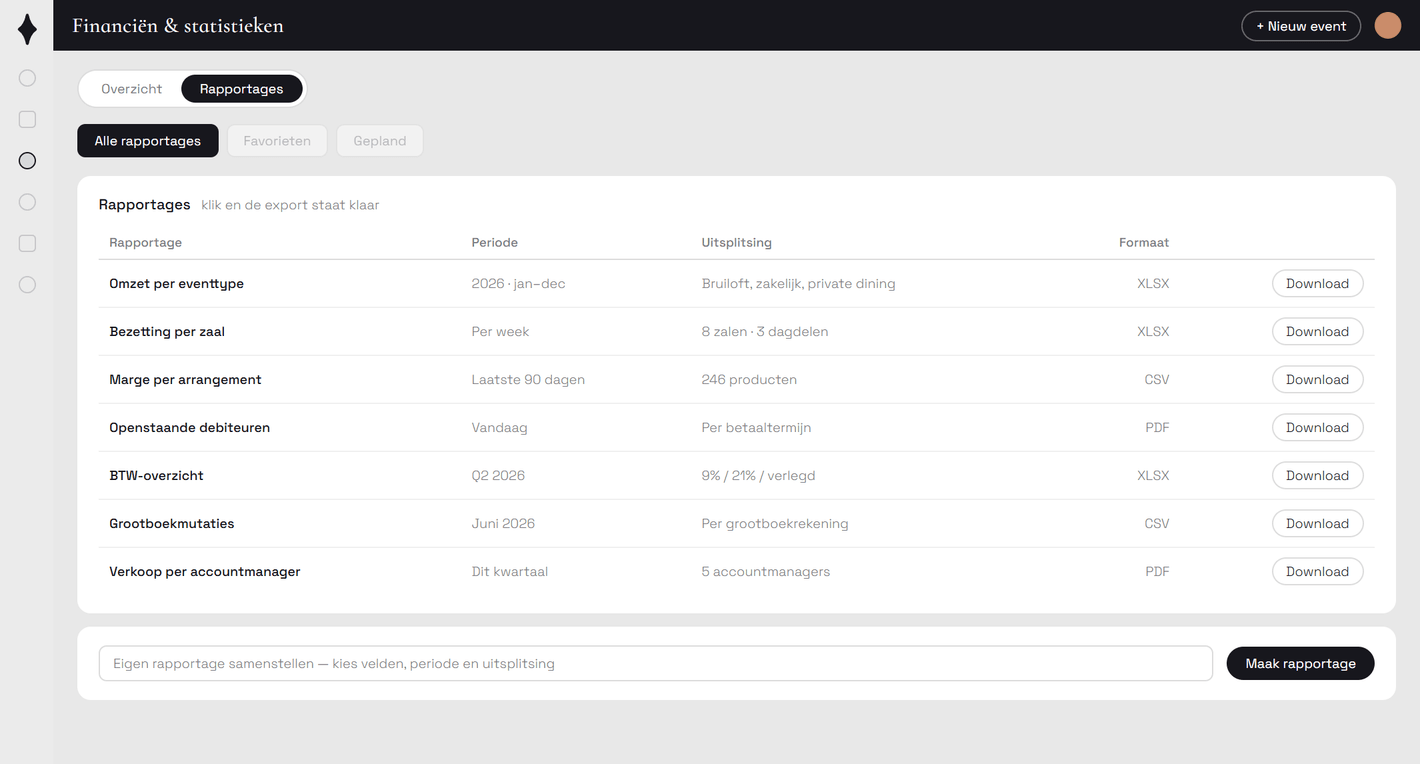Select Bezetting per zaal row title
1420x764 pixels.
click(167, 332)
